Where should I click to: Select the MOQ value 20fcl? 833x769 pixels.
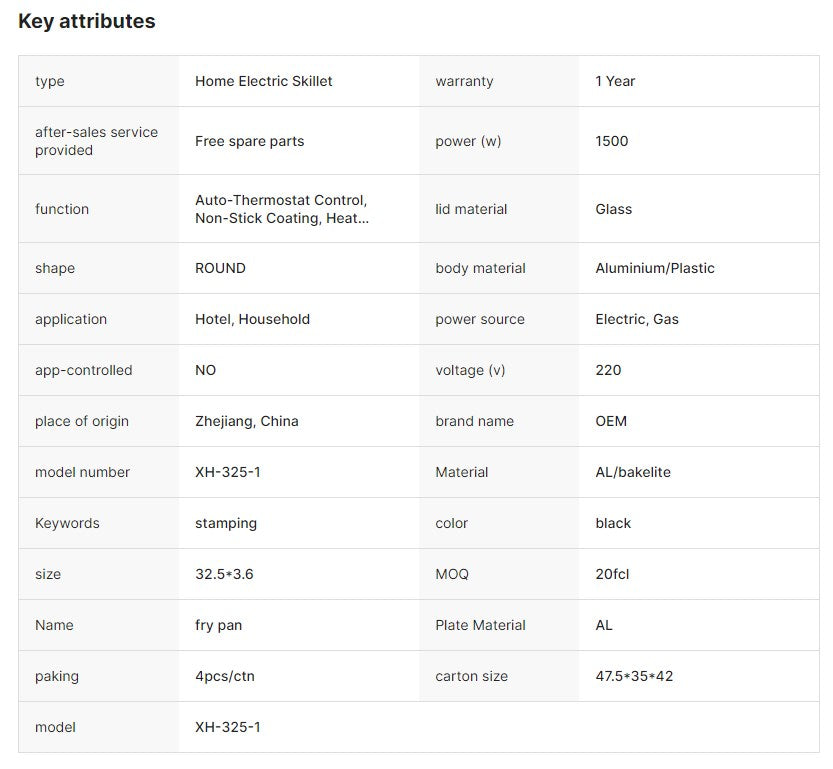point(612,574)
